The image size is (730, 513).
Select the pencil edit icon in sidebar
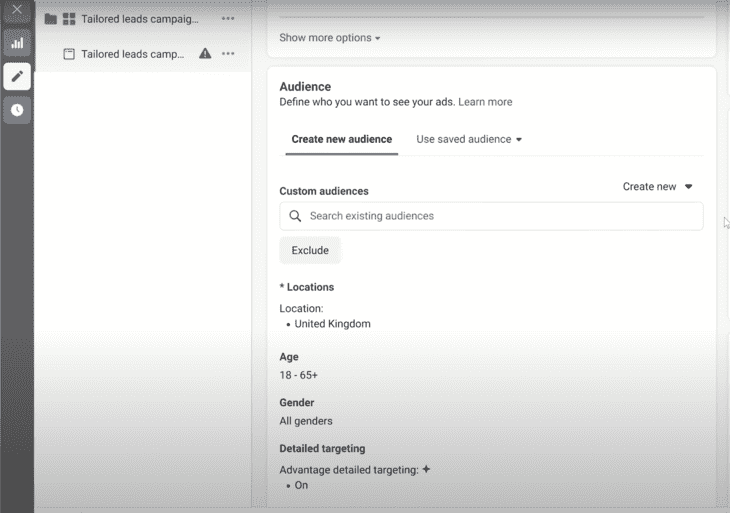tap(17, 76)
